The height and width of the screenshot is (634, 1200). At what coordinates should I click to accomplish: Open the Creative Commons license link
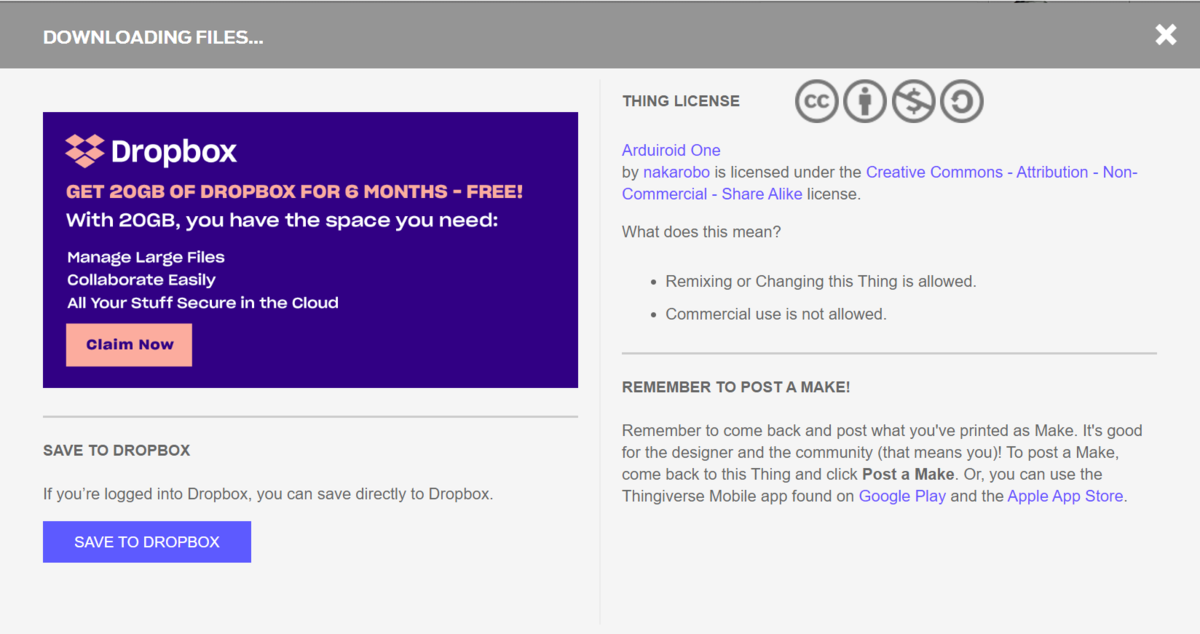click(880, 183)
